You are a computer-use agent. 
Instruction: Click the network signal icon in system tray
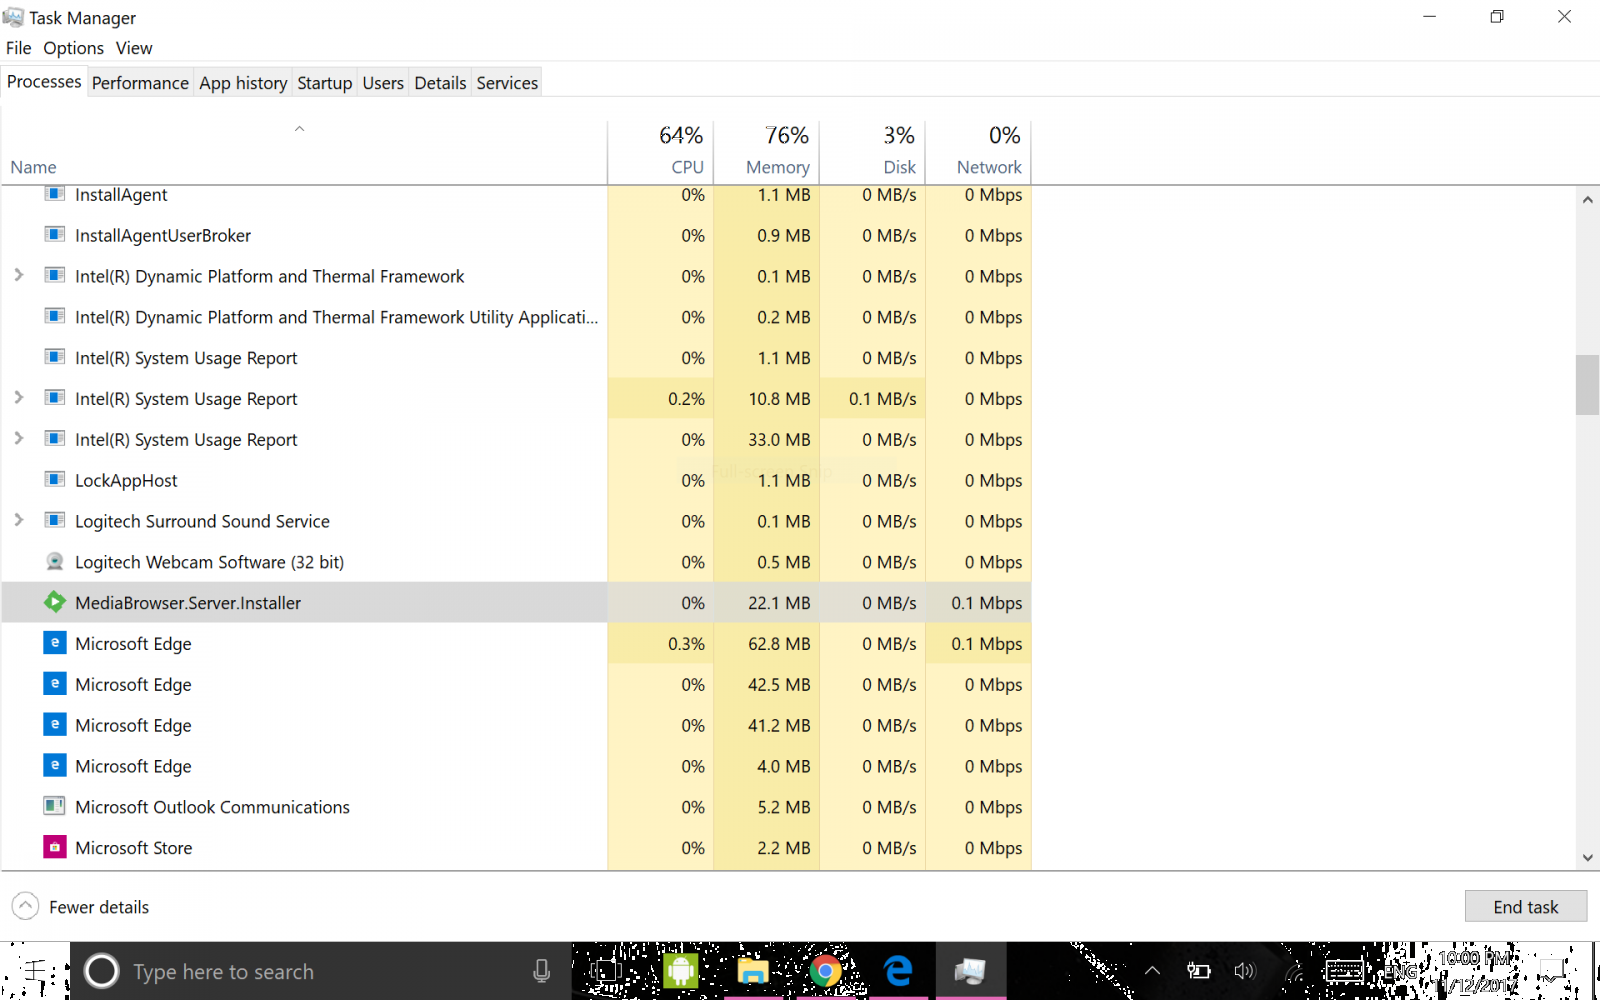tap(1293, 970)
